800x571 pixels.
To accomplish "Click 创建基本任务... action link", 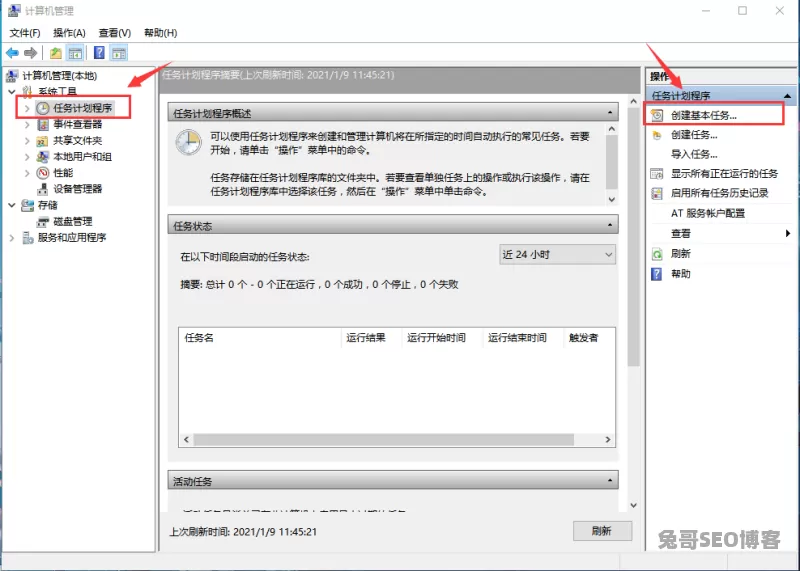I will (x=704, y=116).
